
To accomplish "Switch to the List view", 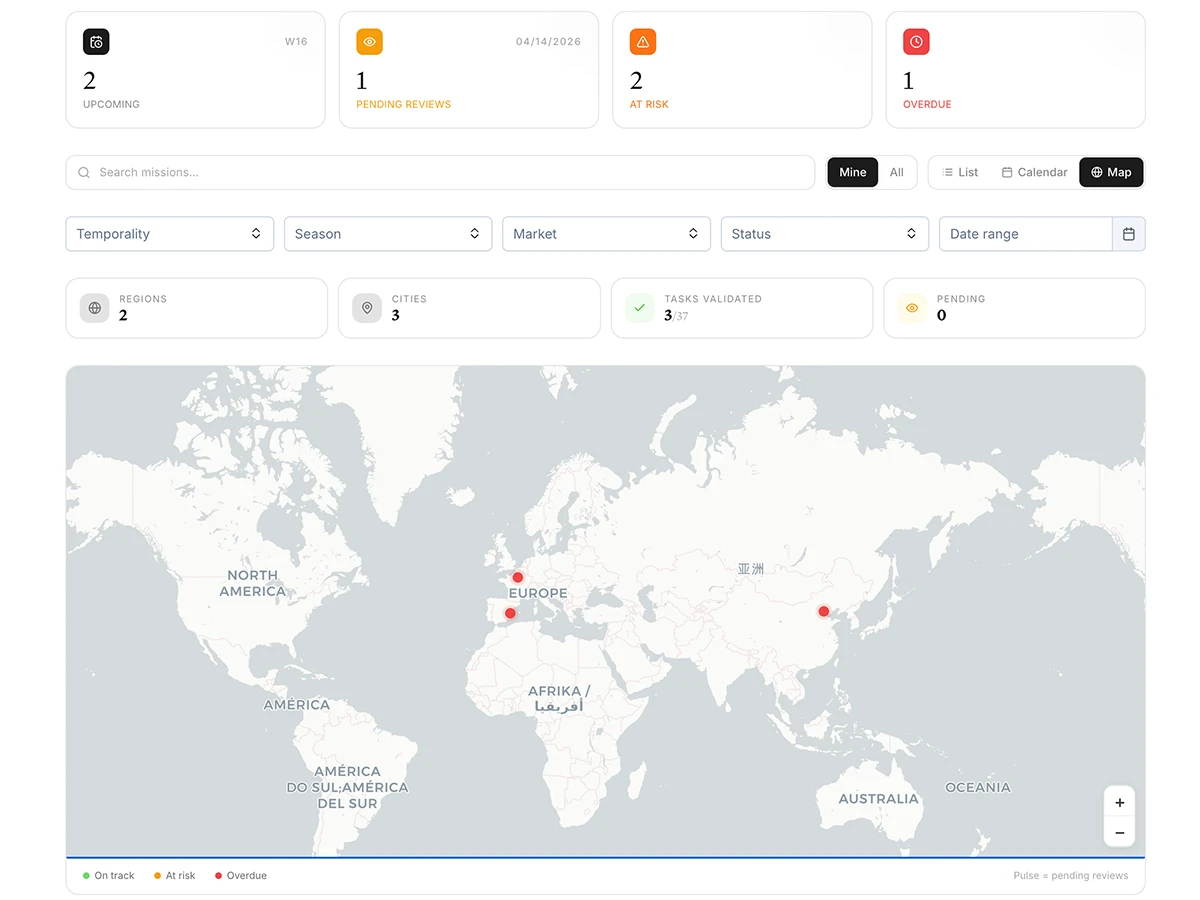I will pyautogui.click(x=959, y=172).
